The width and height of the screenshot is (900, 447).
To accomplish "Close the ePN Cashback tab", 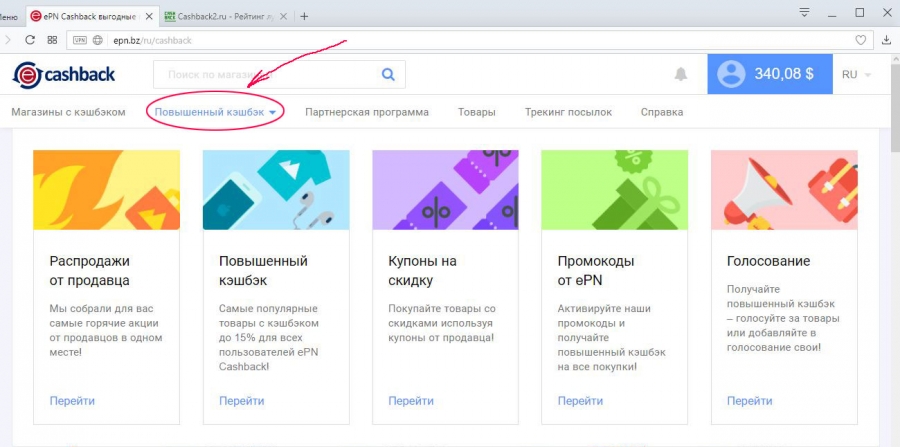I will click(x=149, y=16).
